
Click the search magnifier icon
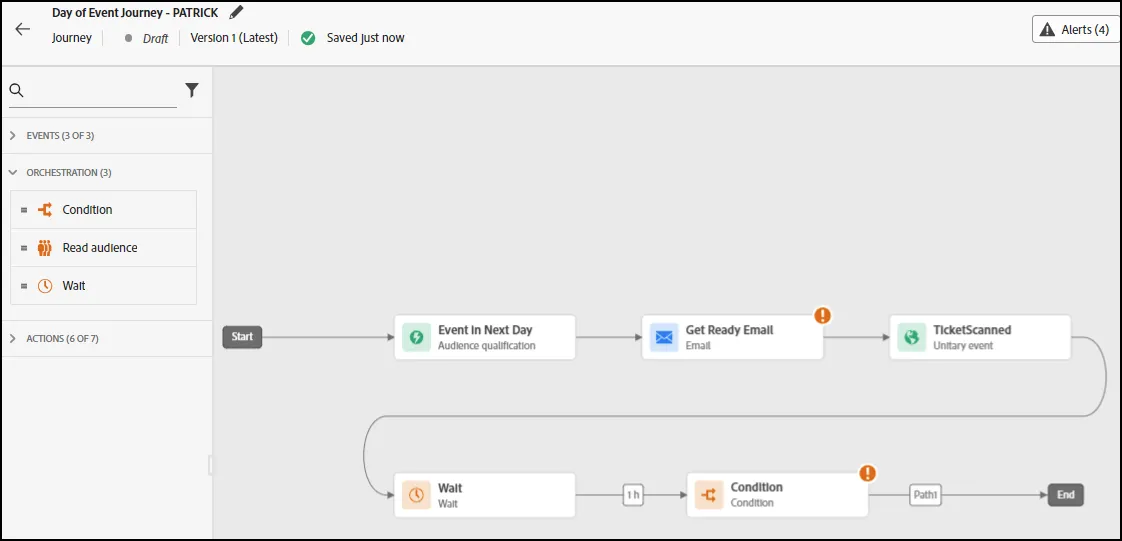[x=16, y=90]
